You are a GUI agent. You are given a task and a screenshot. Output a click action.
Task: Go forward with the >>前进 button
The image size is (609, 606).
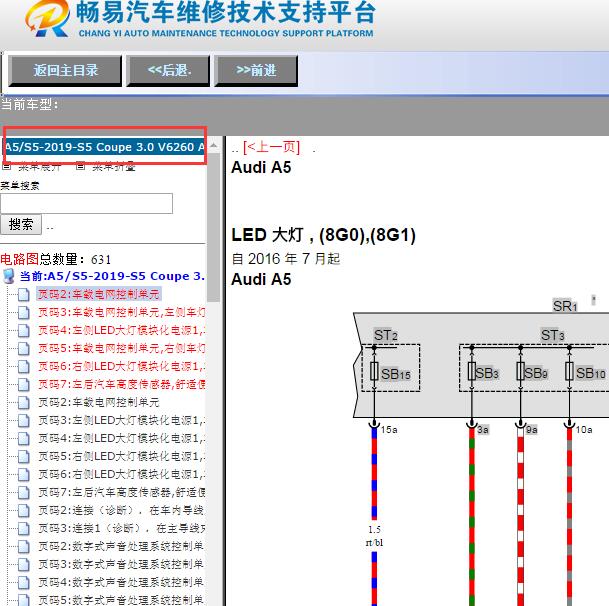click(x=256, y=71)
